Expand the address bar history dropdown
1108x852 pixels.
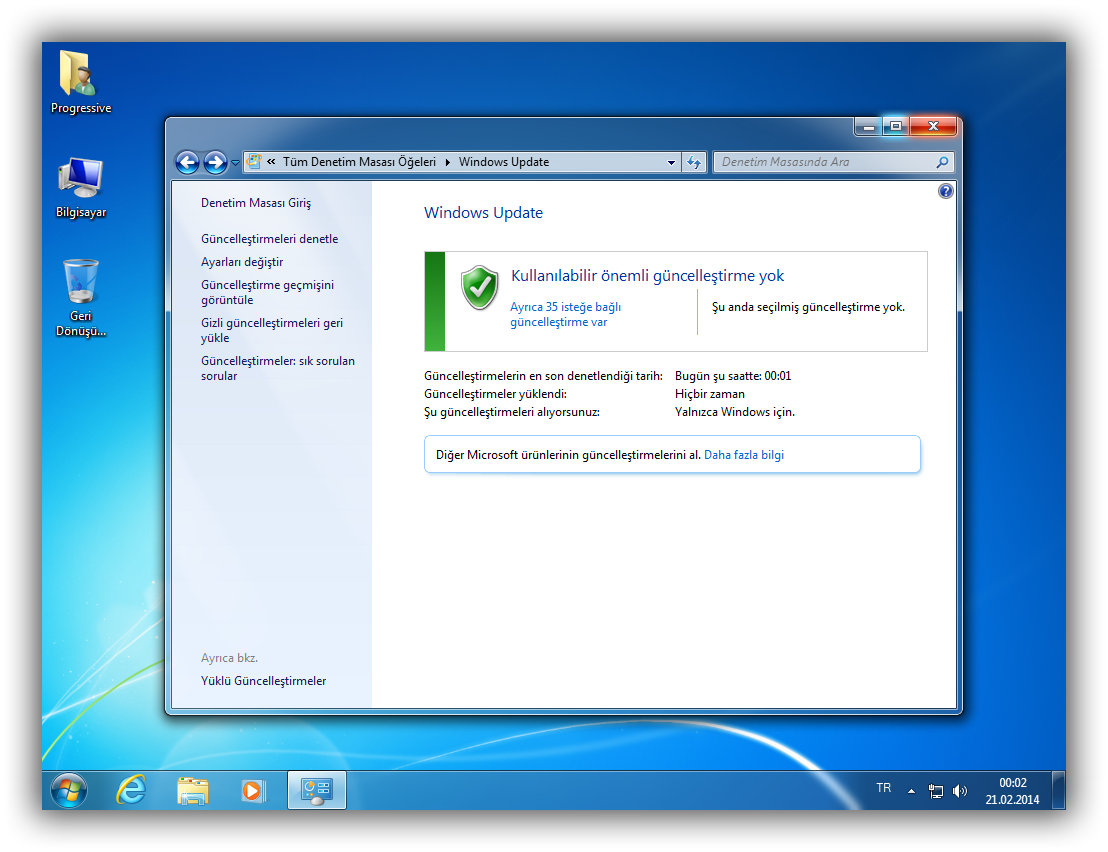pos(671,162)
